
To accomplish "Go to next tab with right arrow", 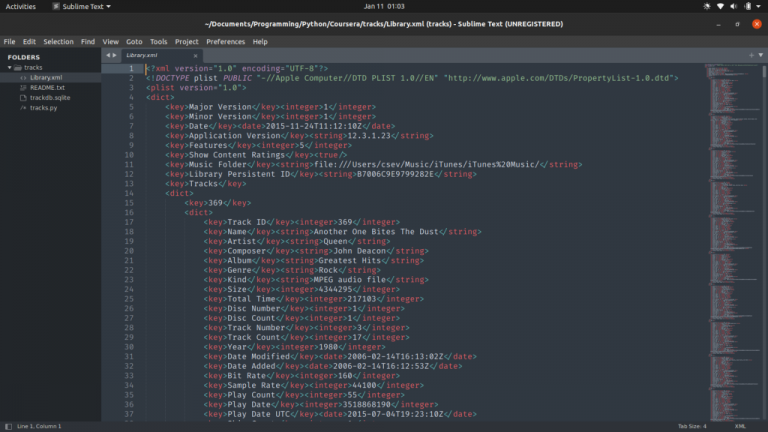I will (x=115, y=55).
